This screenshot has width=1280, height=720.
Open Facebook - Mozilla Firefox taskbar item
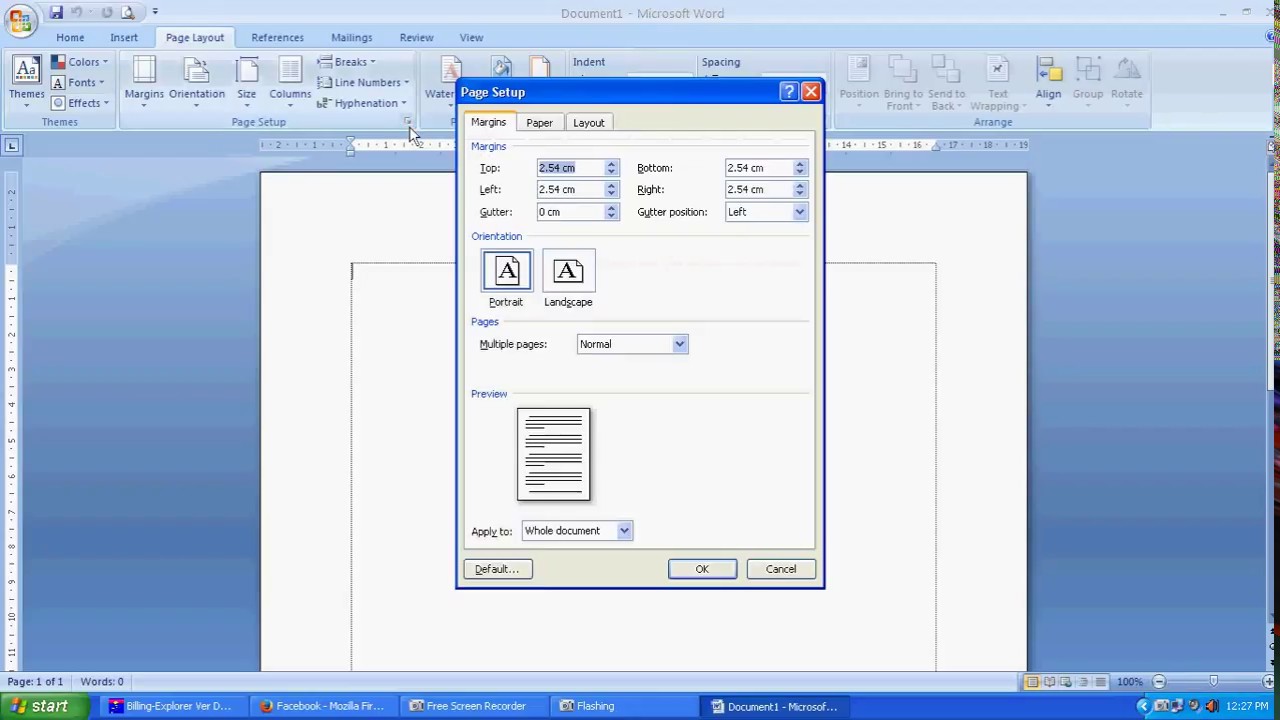323,706
